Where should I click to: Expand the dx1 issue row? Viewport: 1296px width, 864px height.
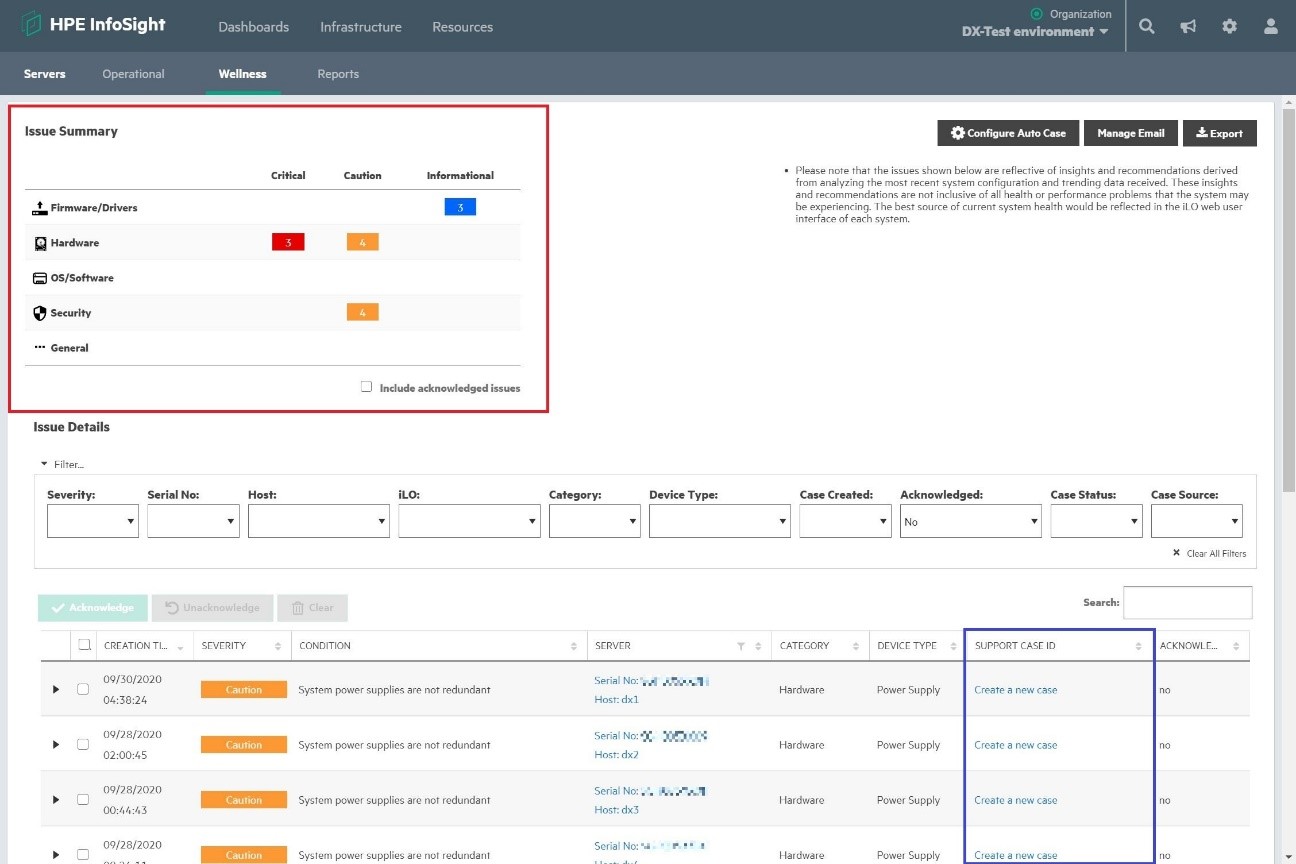(x=56, y=689)
